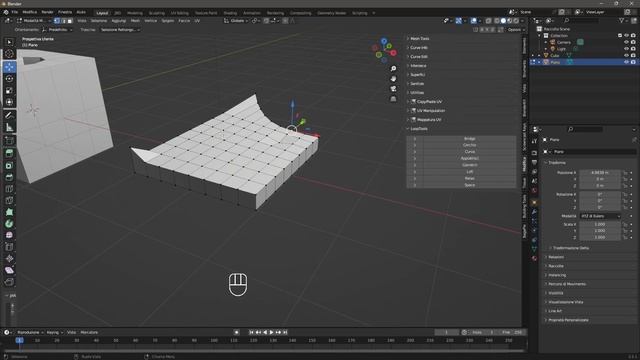Activate the Transform tool
640x360 pixels.
(x=9, y=102)
